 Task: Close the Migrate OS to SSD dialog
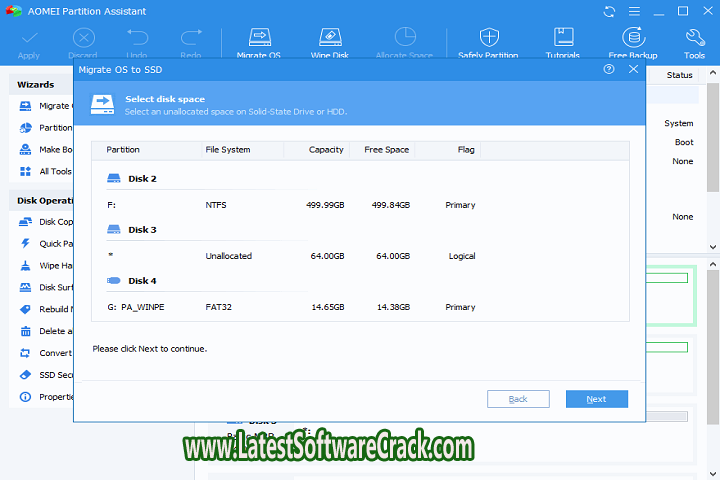coord(633,69)
